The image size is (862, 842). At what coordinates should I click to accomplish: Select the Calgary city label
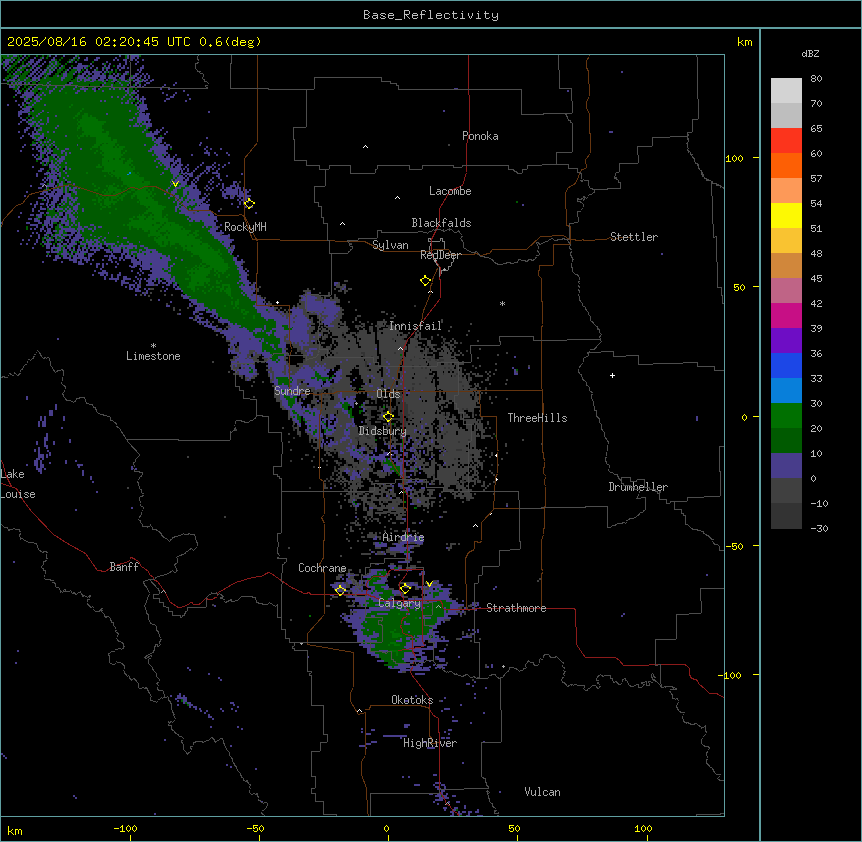400,603
